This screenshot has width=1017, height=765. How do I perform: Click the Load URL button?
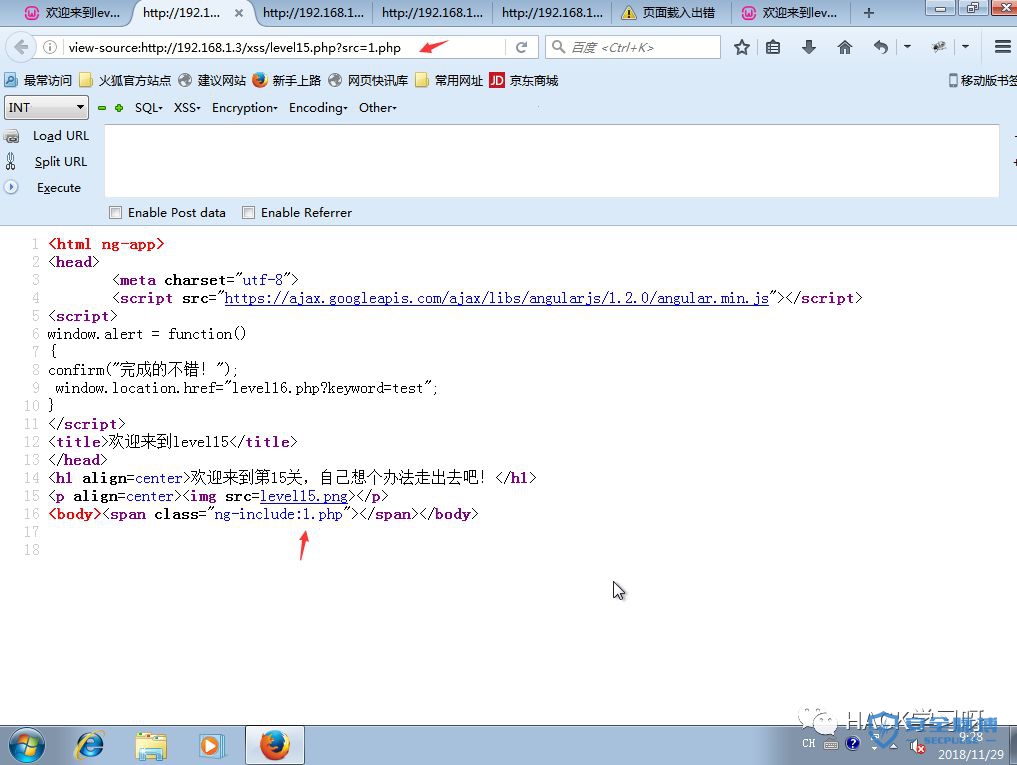60,136
